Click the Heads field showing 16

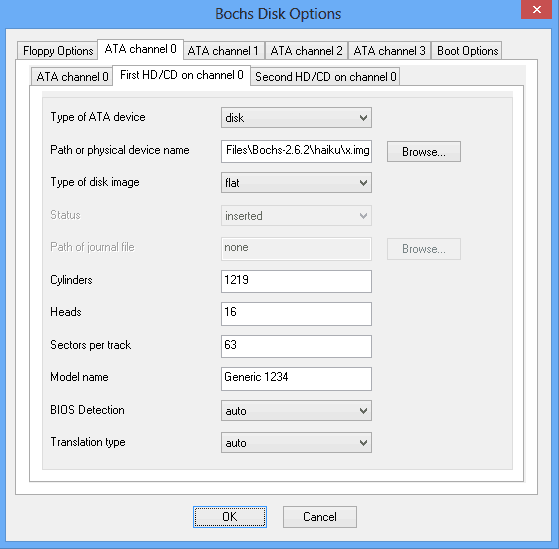(296, 314)
